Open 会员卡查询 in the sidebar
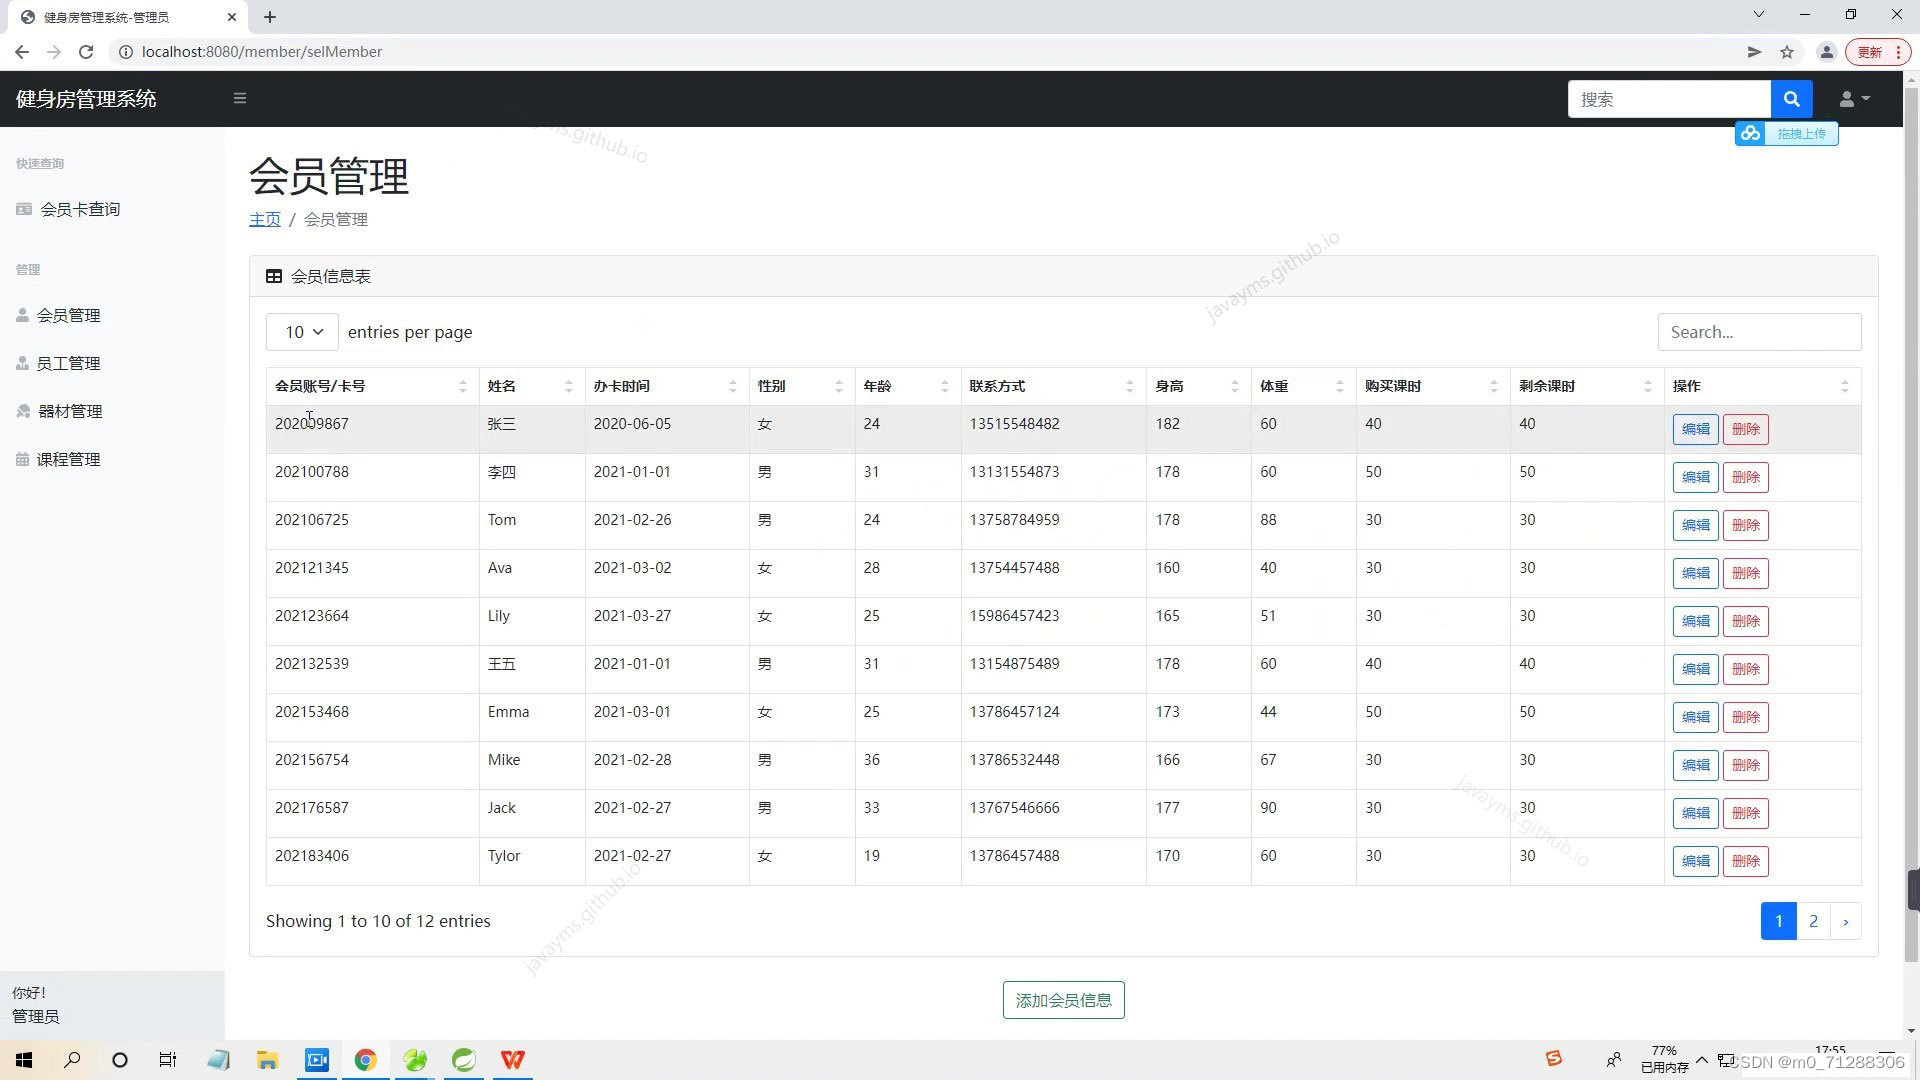The height and width of the screenshot is (1080, 1920). click(68, 209)
